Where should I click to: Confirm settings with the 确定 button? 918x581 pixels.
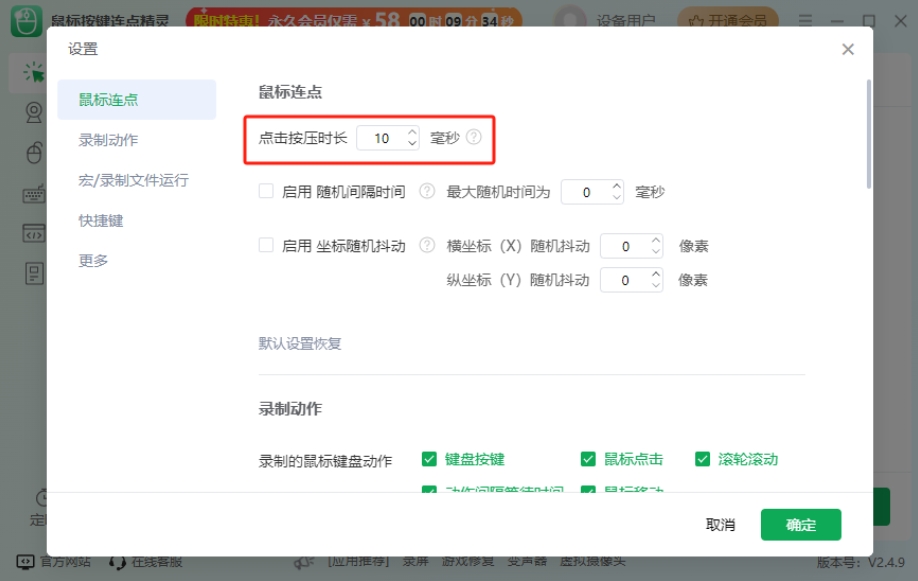coord(800,525)
